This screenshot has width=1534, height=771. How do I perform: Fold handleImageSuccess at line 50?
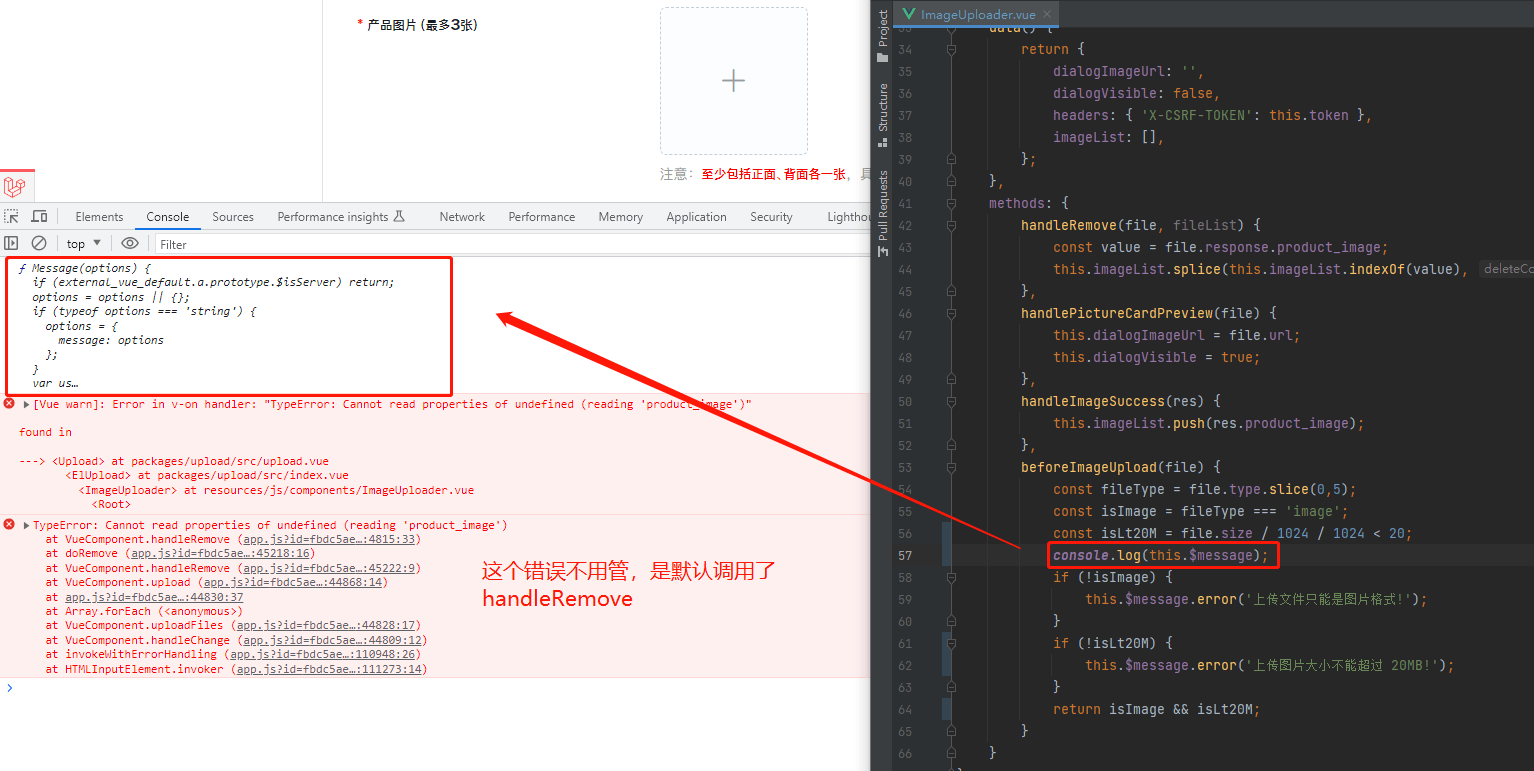click(x=951, y=401)
